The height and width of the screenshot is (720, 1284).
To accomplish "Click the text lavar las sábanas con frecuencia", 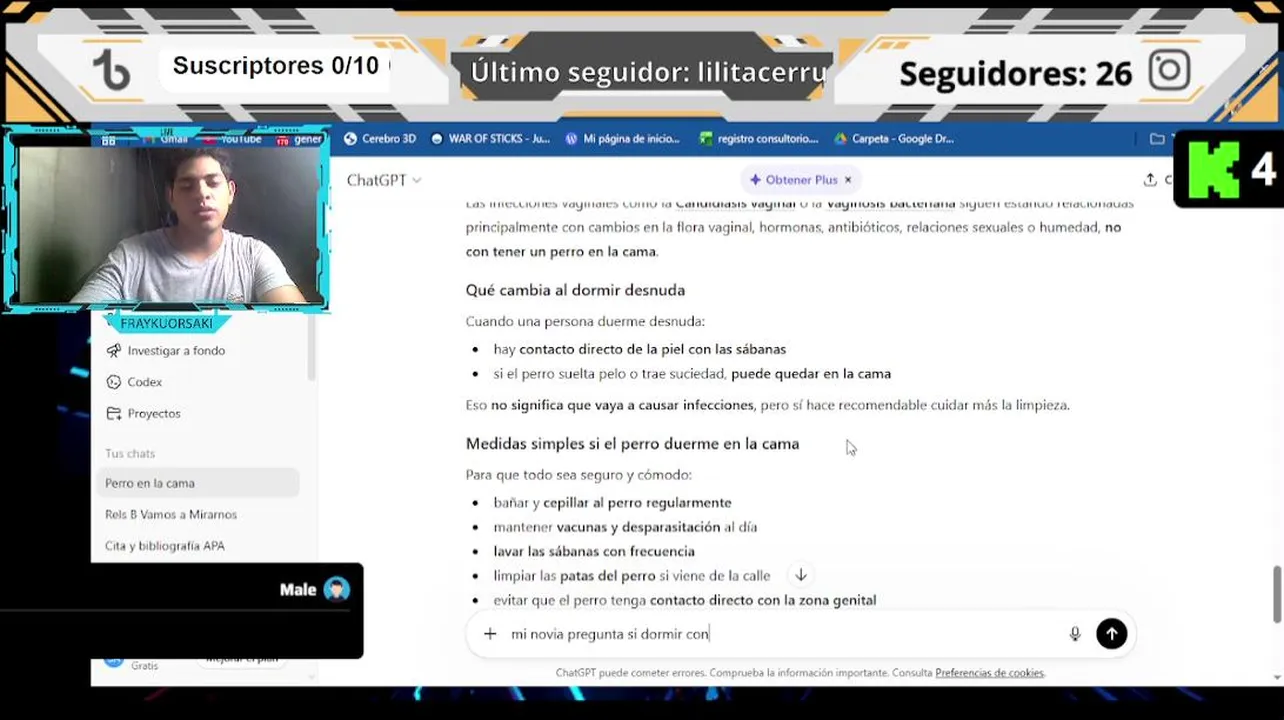I will pyautogui.click(x=594, y=551).
